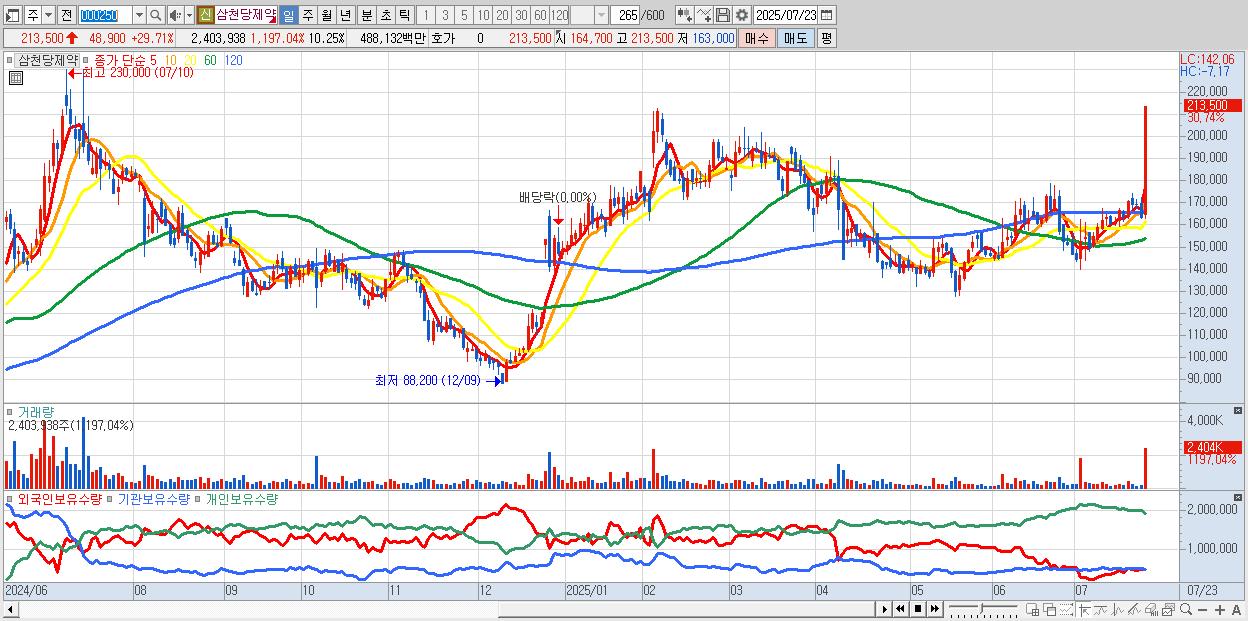This screenshot has height=621, width=1248.
Task: Click the minus zoom-out icon
Action: (1202, 610)
